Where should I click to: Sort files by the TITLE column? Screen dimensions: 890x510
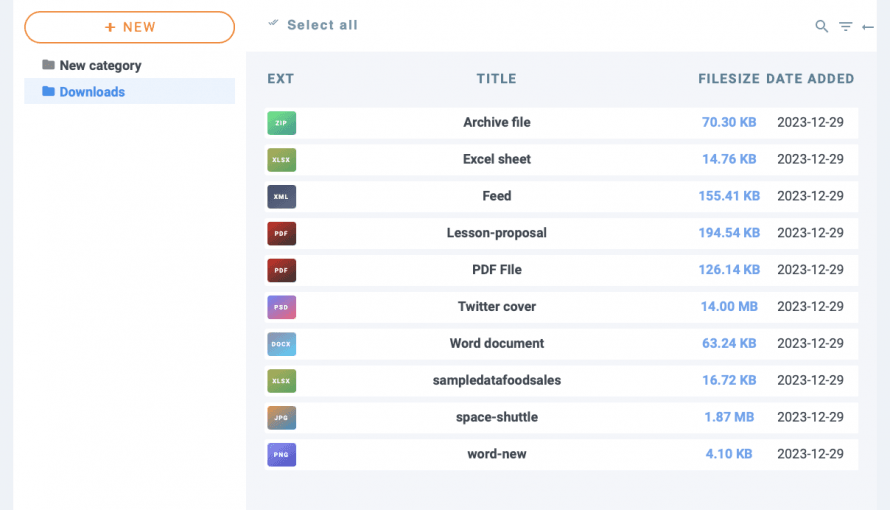pyautogui.click(x=496, y=79)
